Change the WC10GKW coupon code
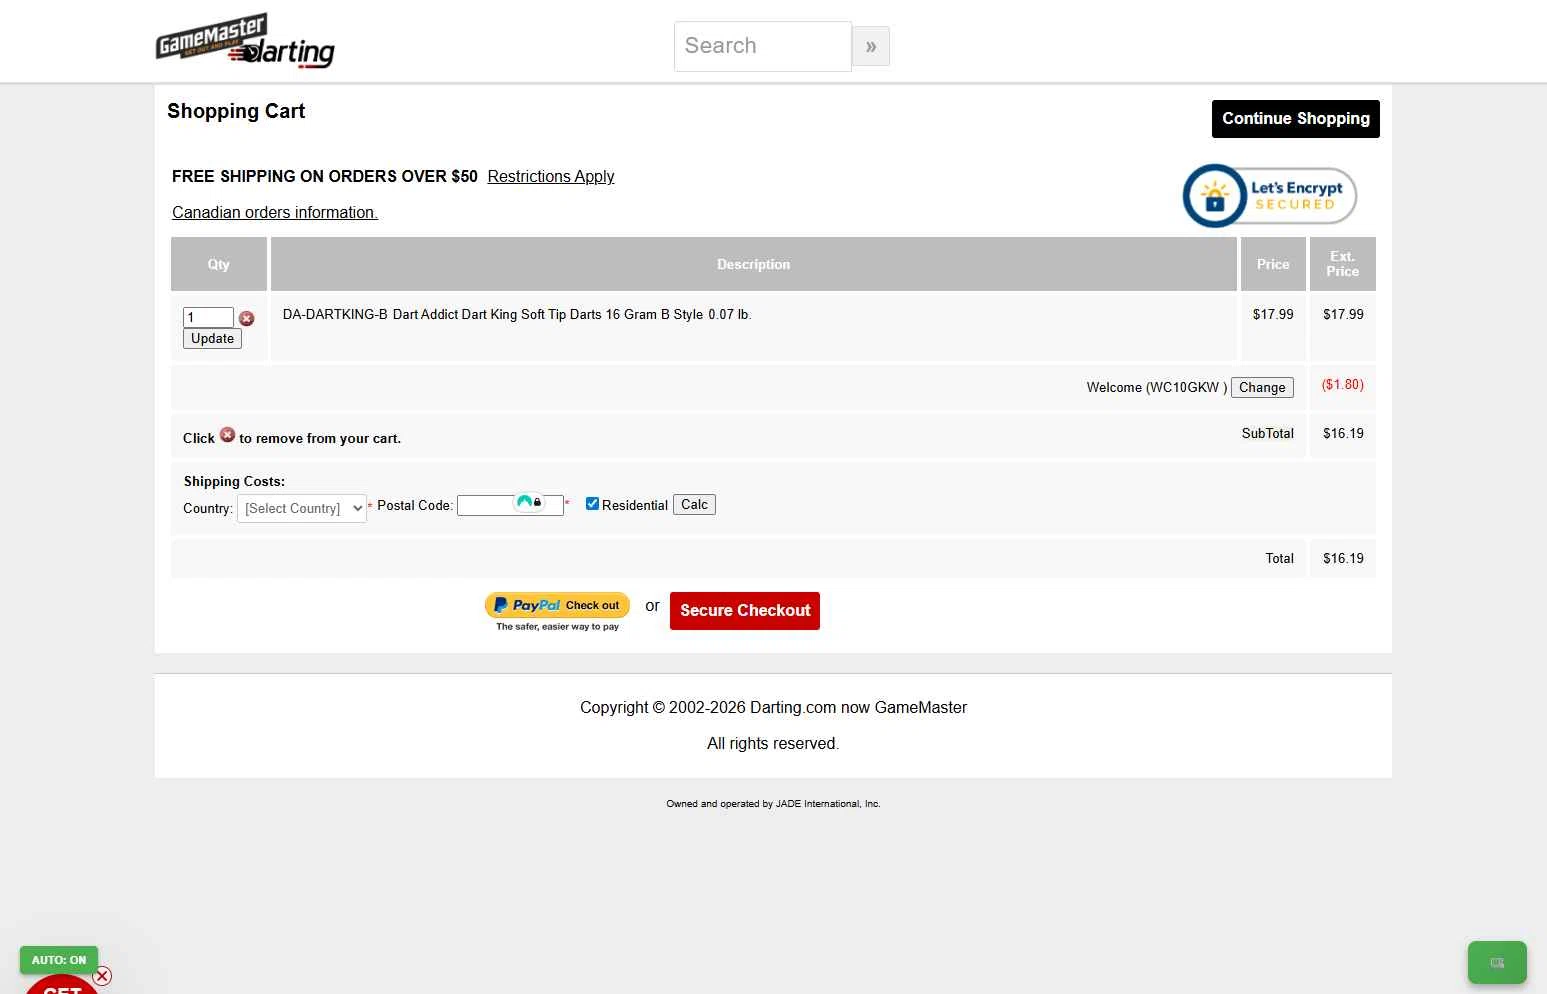 1262,388
